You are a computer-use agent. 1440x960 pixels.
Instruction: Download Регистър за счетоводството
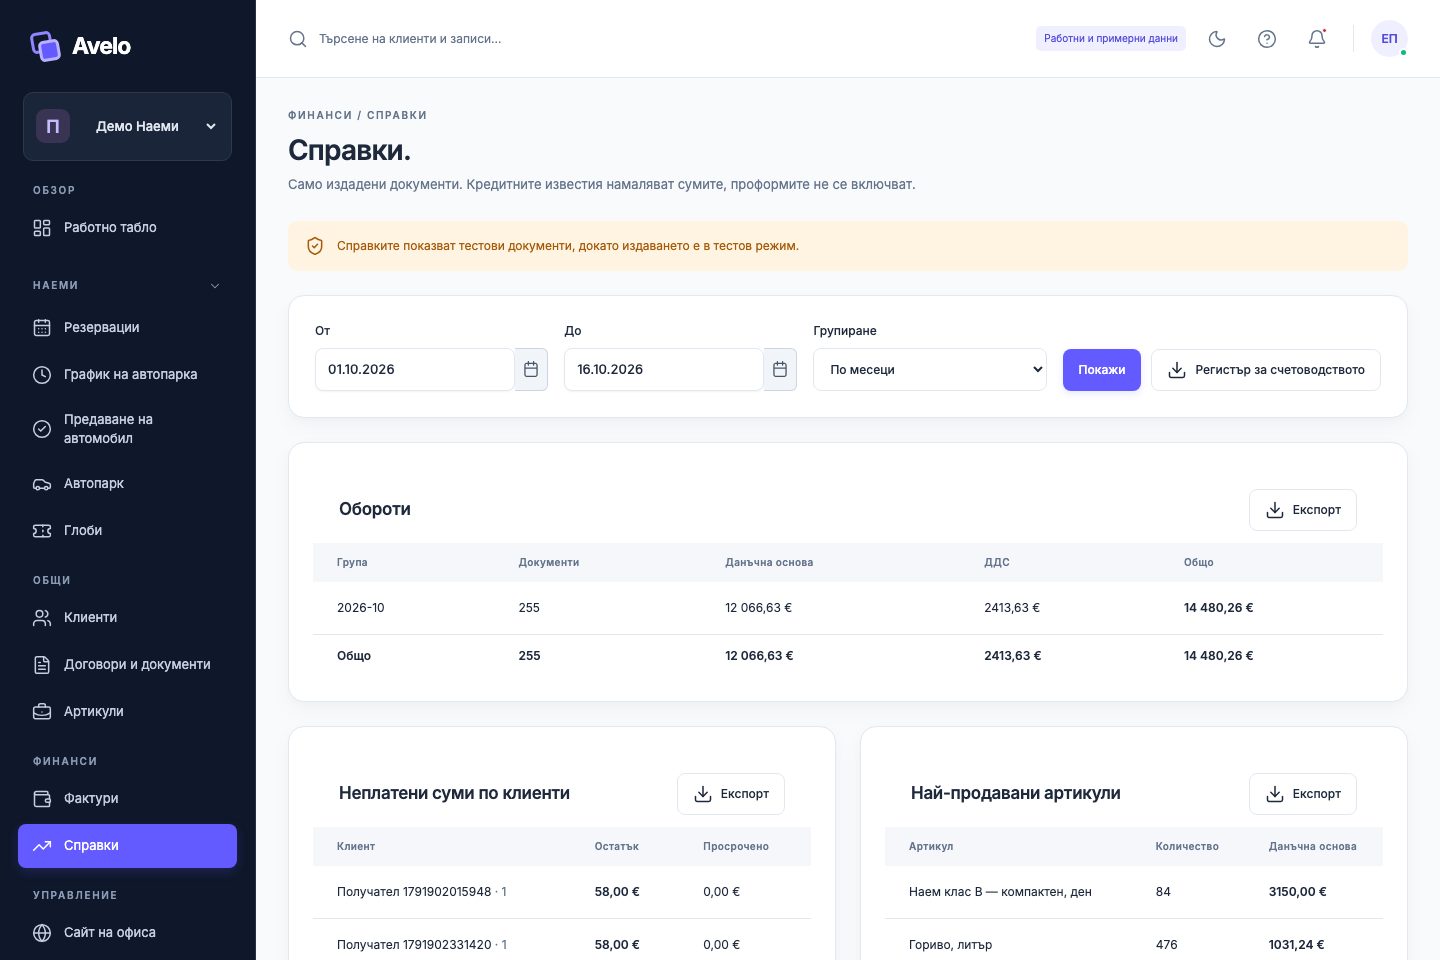(x=1266, y=370)
